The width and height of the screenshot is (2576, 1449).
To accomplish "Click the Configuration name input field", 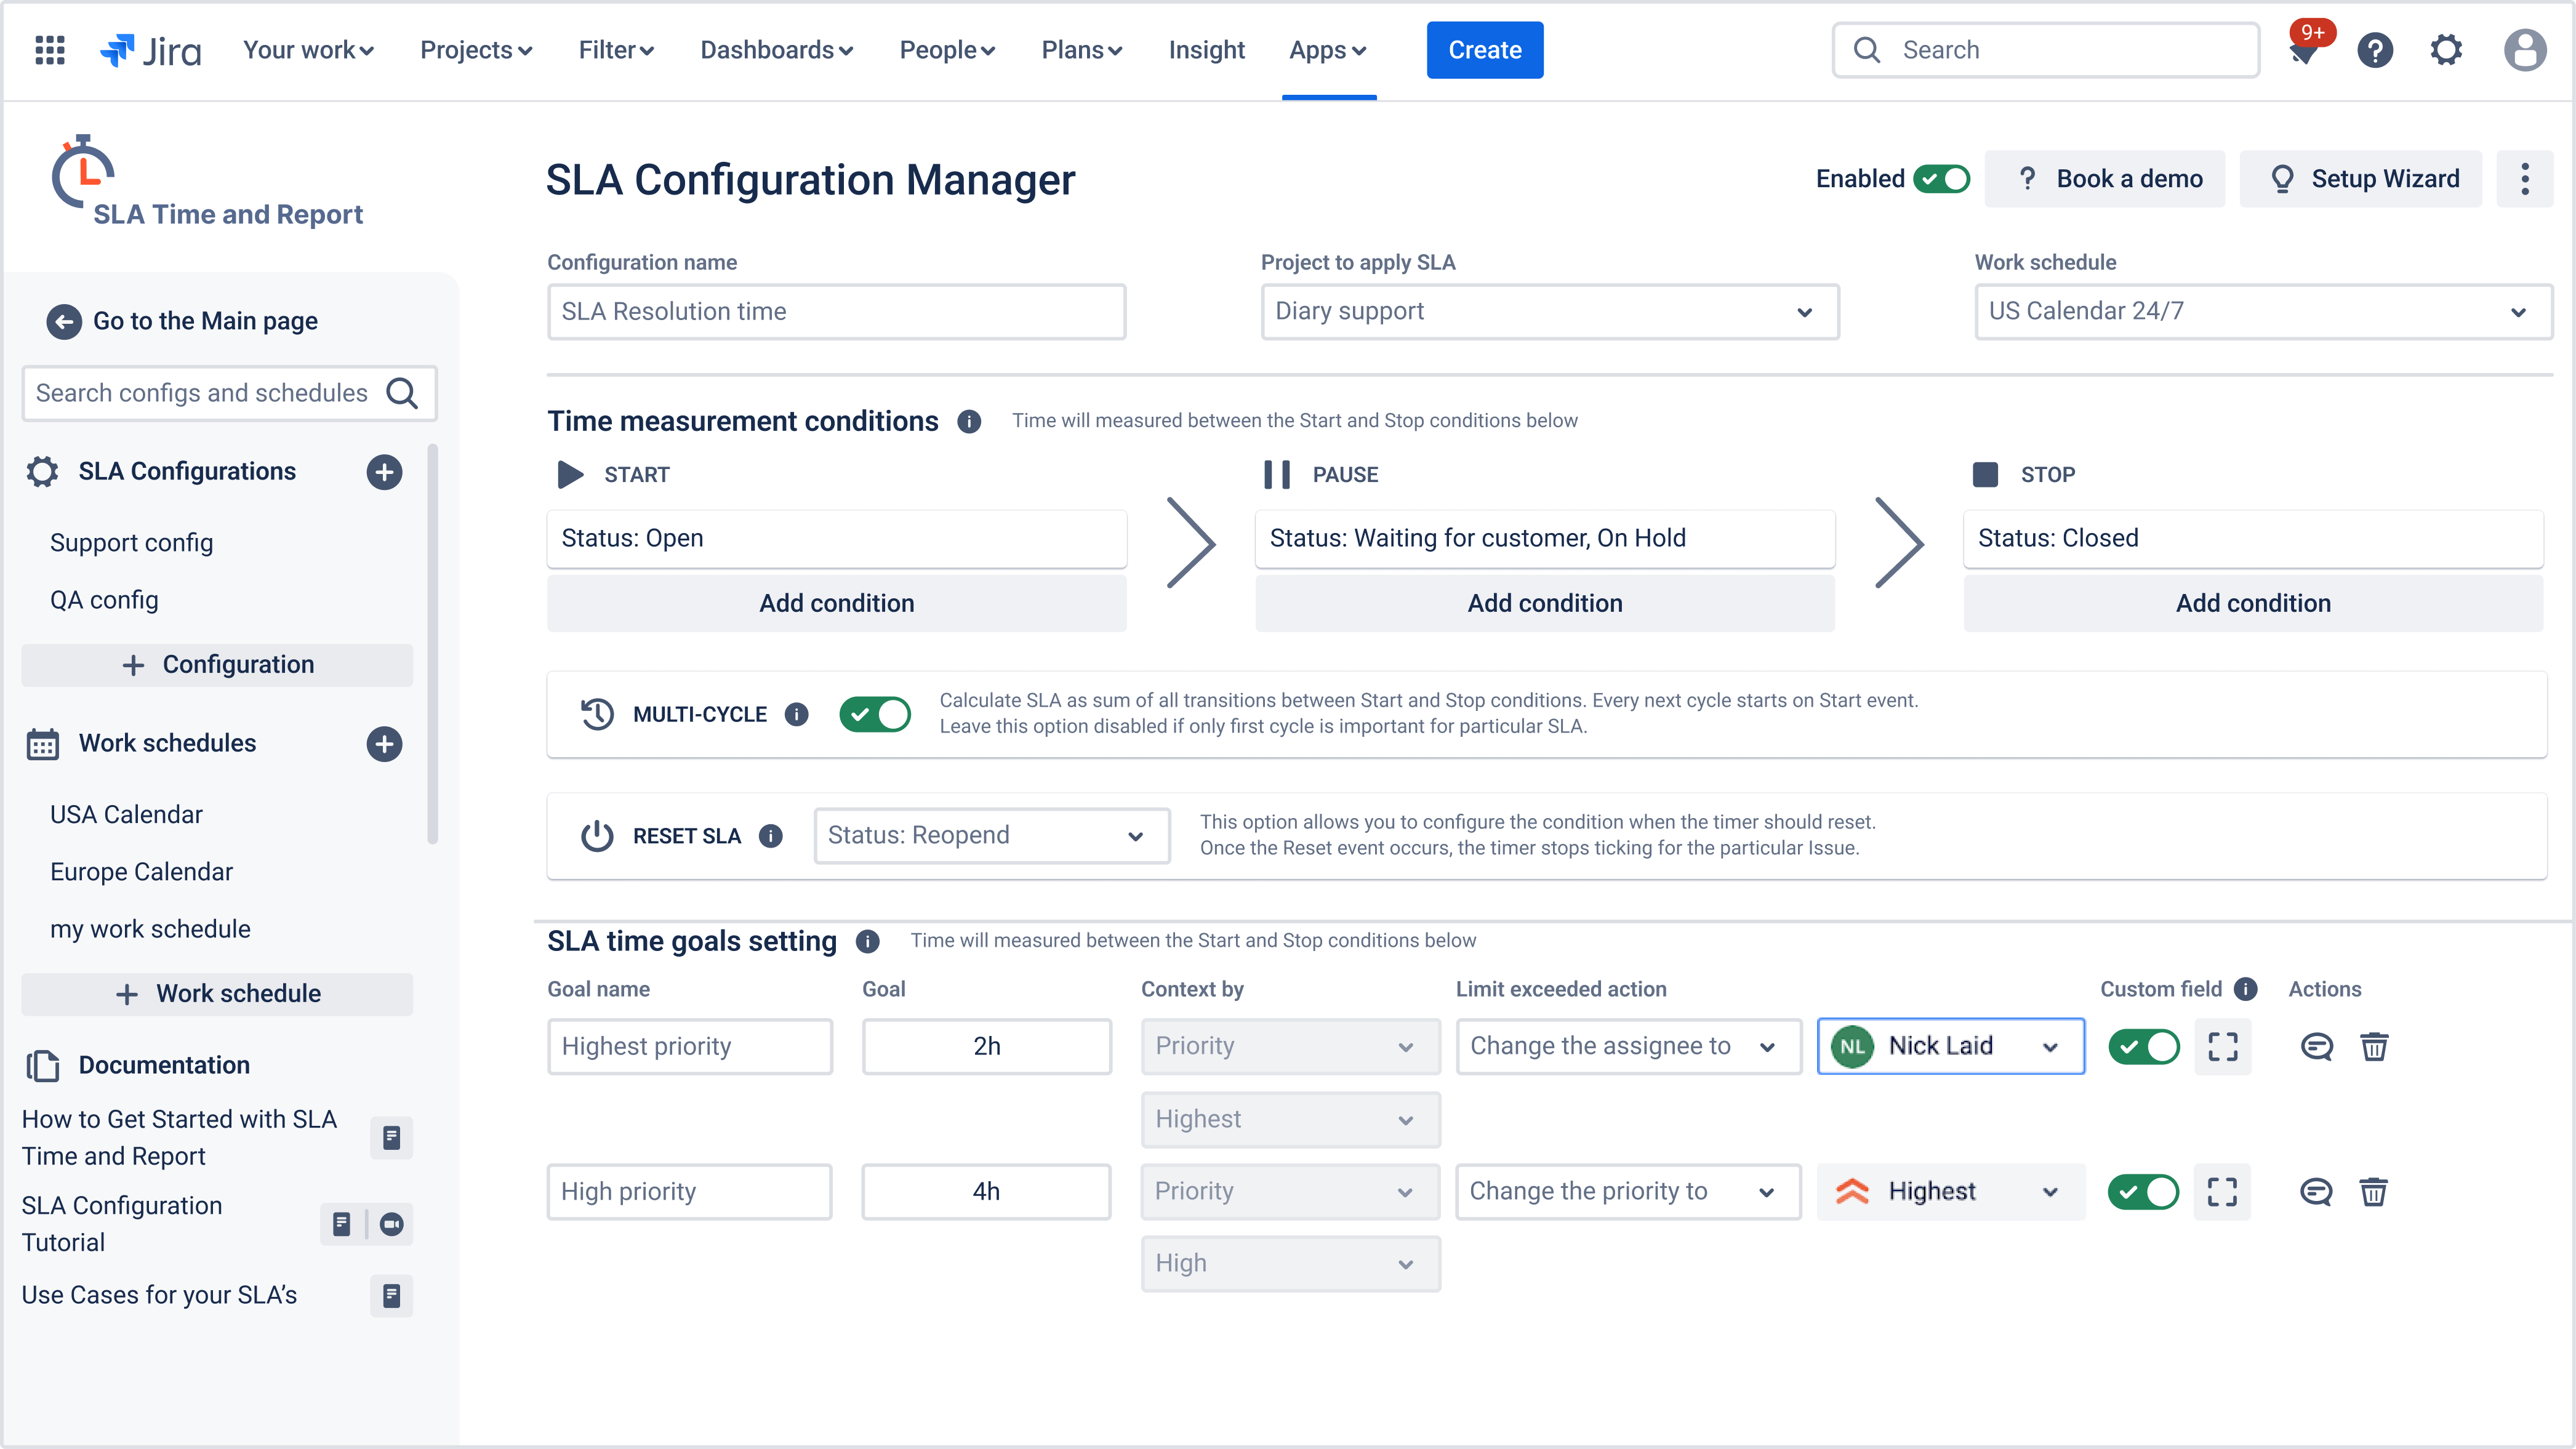I will click(836, 312).
